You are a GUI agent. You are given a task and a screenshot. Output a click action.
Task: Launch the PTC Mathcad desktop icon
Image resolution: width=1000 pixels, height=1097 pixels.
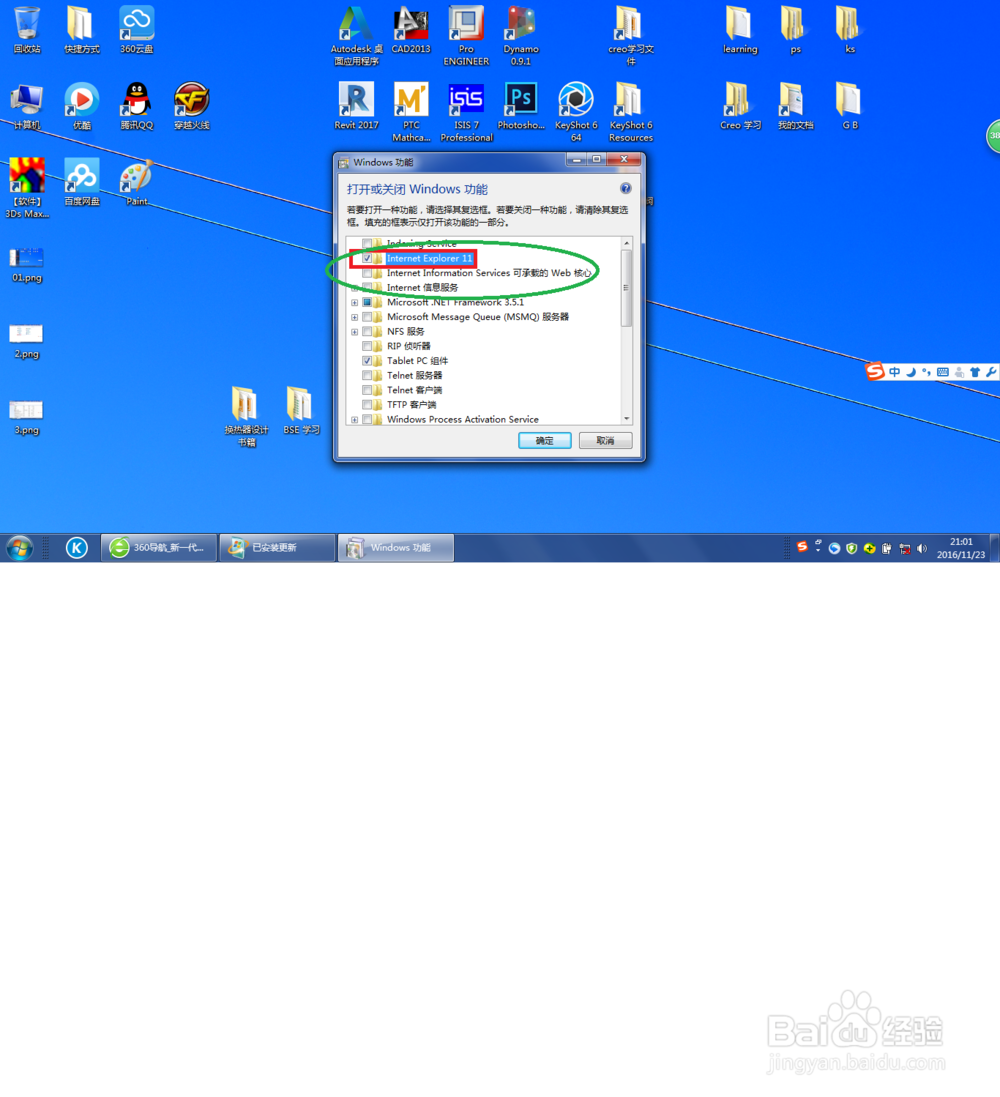click(x=411, y=112)
